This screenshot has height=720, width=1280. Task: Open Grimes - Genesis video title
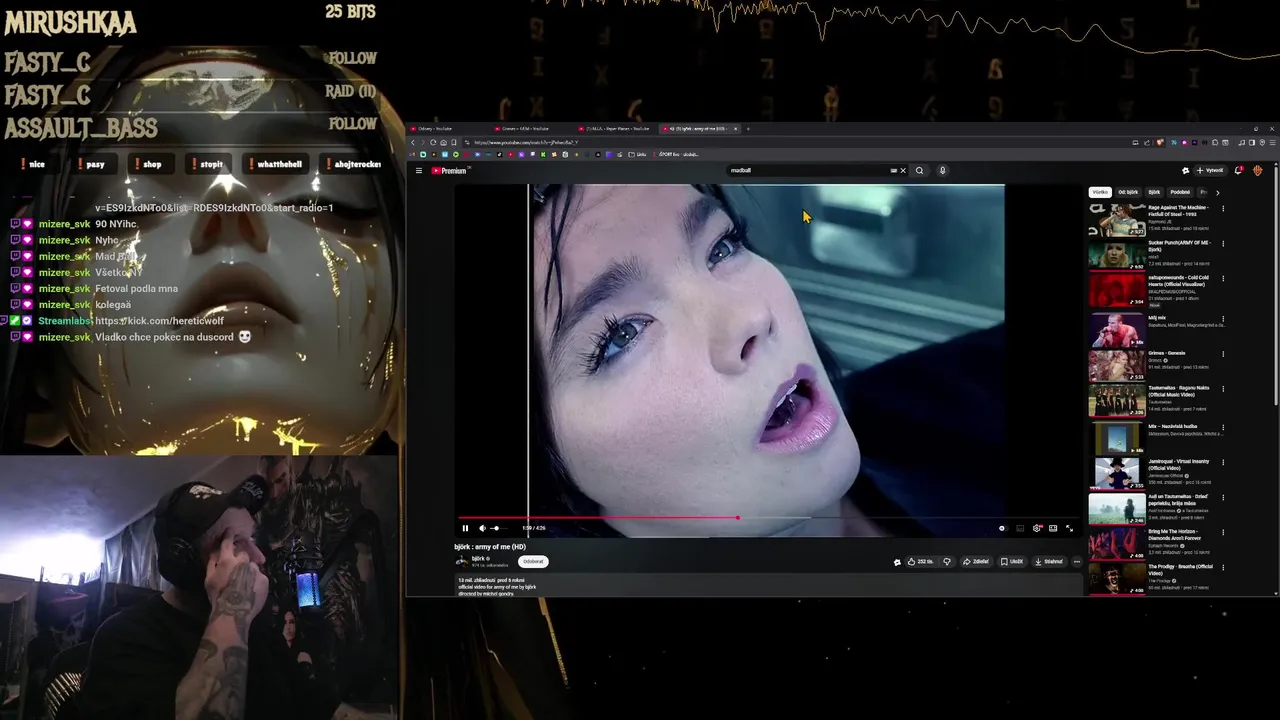(x=1166, y=353)
